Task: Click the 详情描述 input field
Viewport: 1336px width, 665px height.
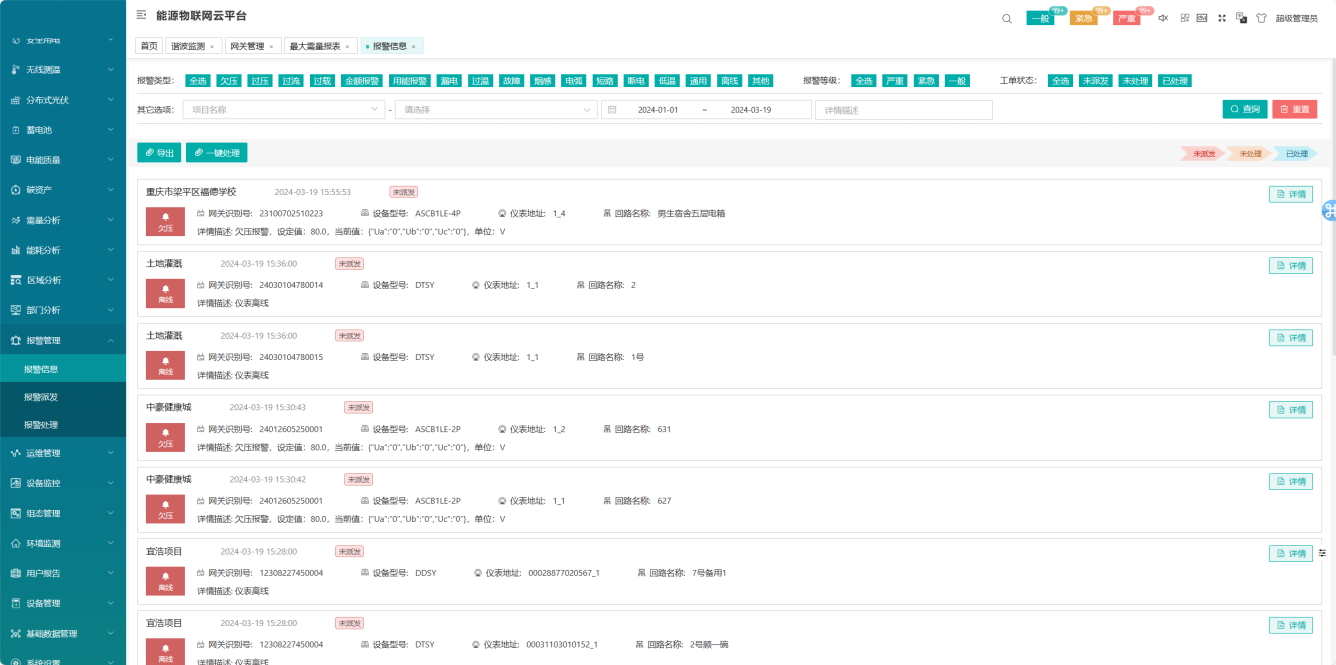Action: (904, 110)
